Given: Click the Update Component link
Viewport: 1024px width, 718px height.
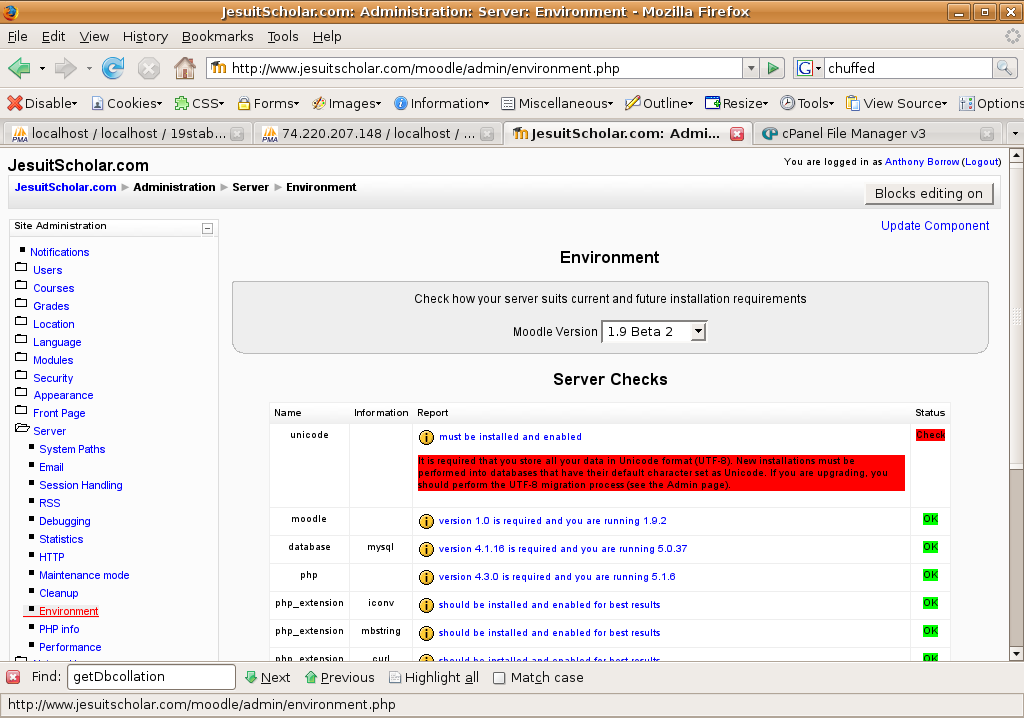Looking at the screenshot, I should tap(935, 226).
